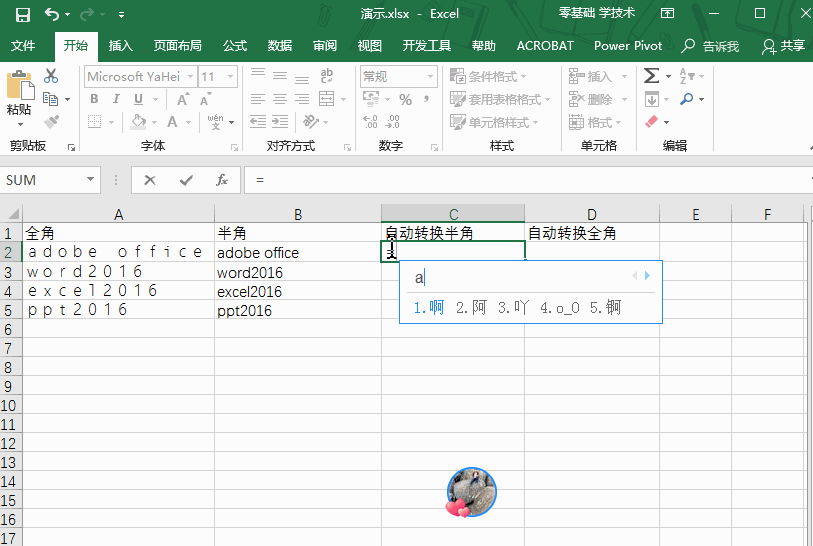Click the 删除 cells button
This screenshot has width=813, height=546.
(591, 99)
